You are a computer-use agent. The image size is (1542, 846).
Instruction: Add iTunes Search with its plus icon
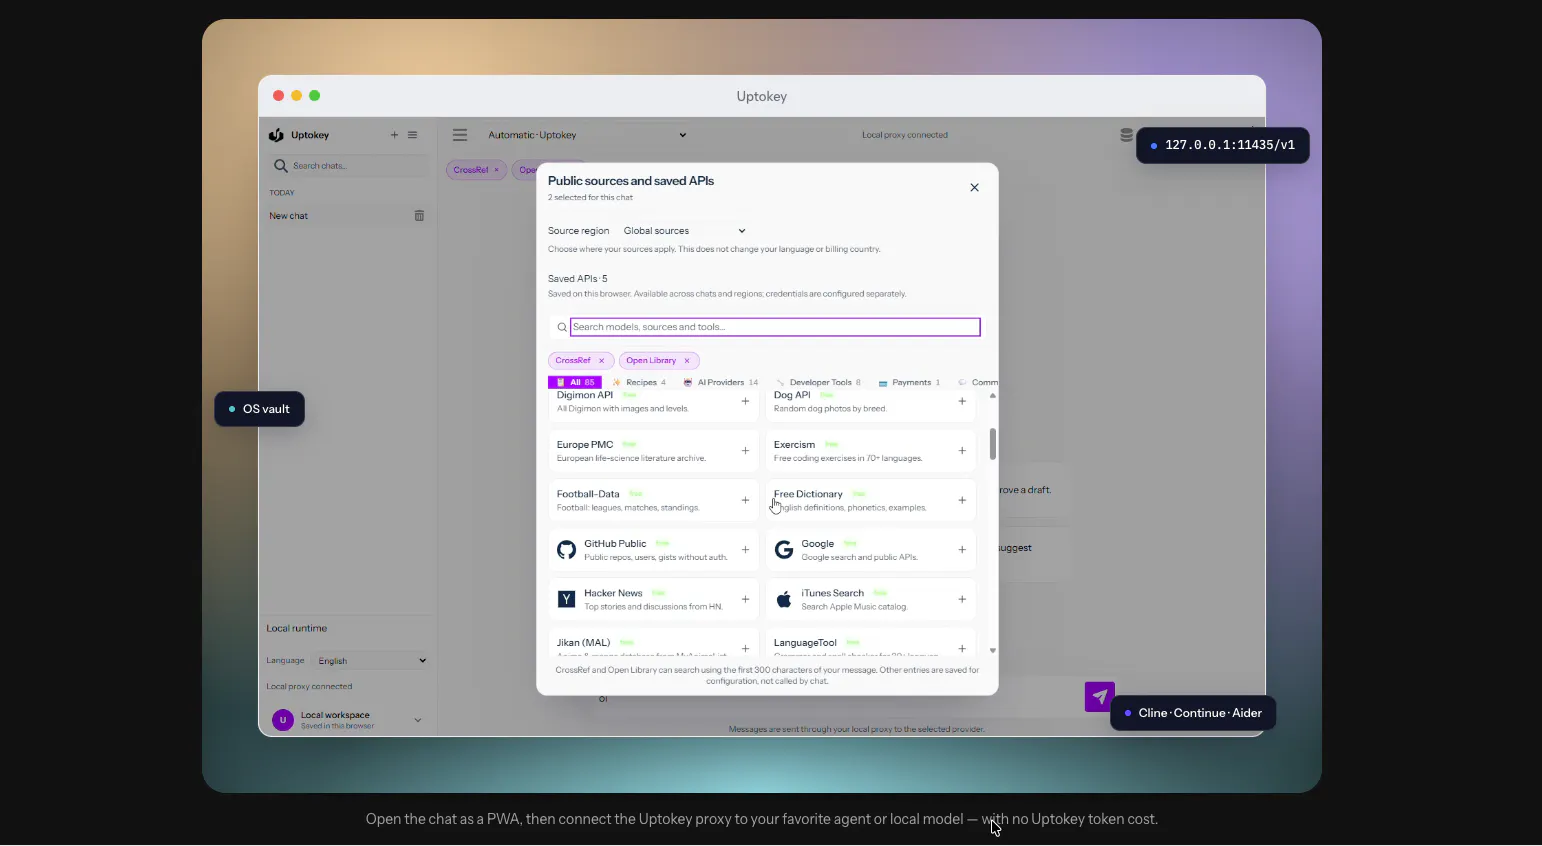point(962,599)
